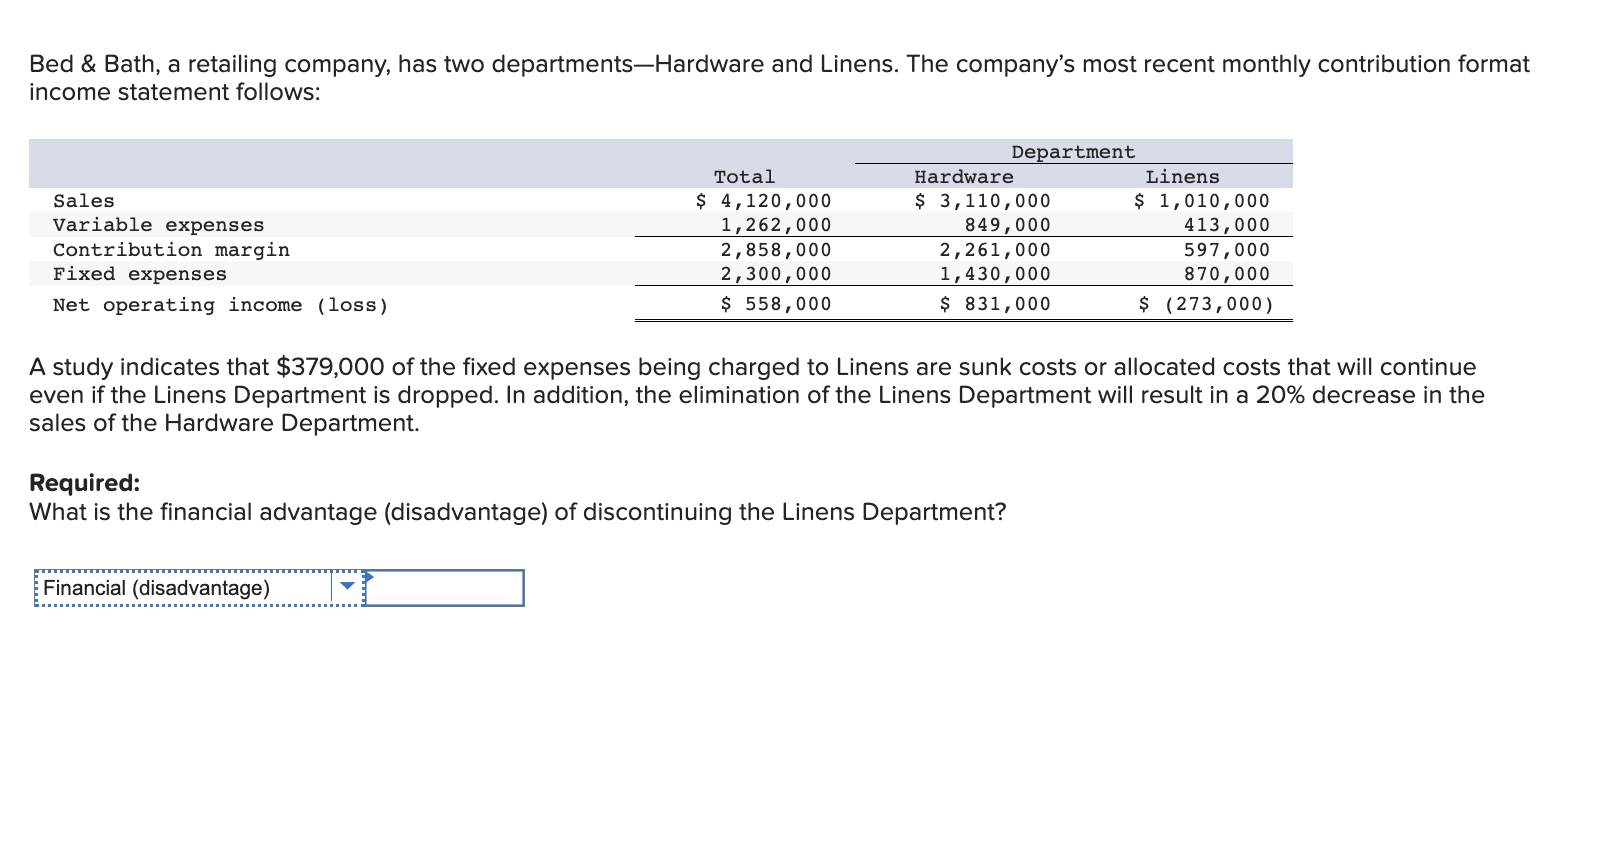Viewport: 1615px width, 858px height.
Task: Click the Linens column header
Action: 1183,177
